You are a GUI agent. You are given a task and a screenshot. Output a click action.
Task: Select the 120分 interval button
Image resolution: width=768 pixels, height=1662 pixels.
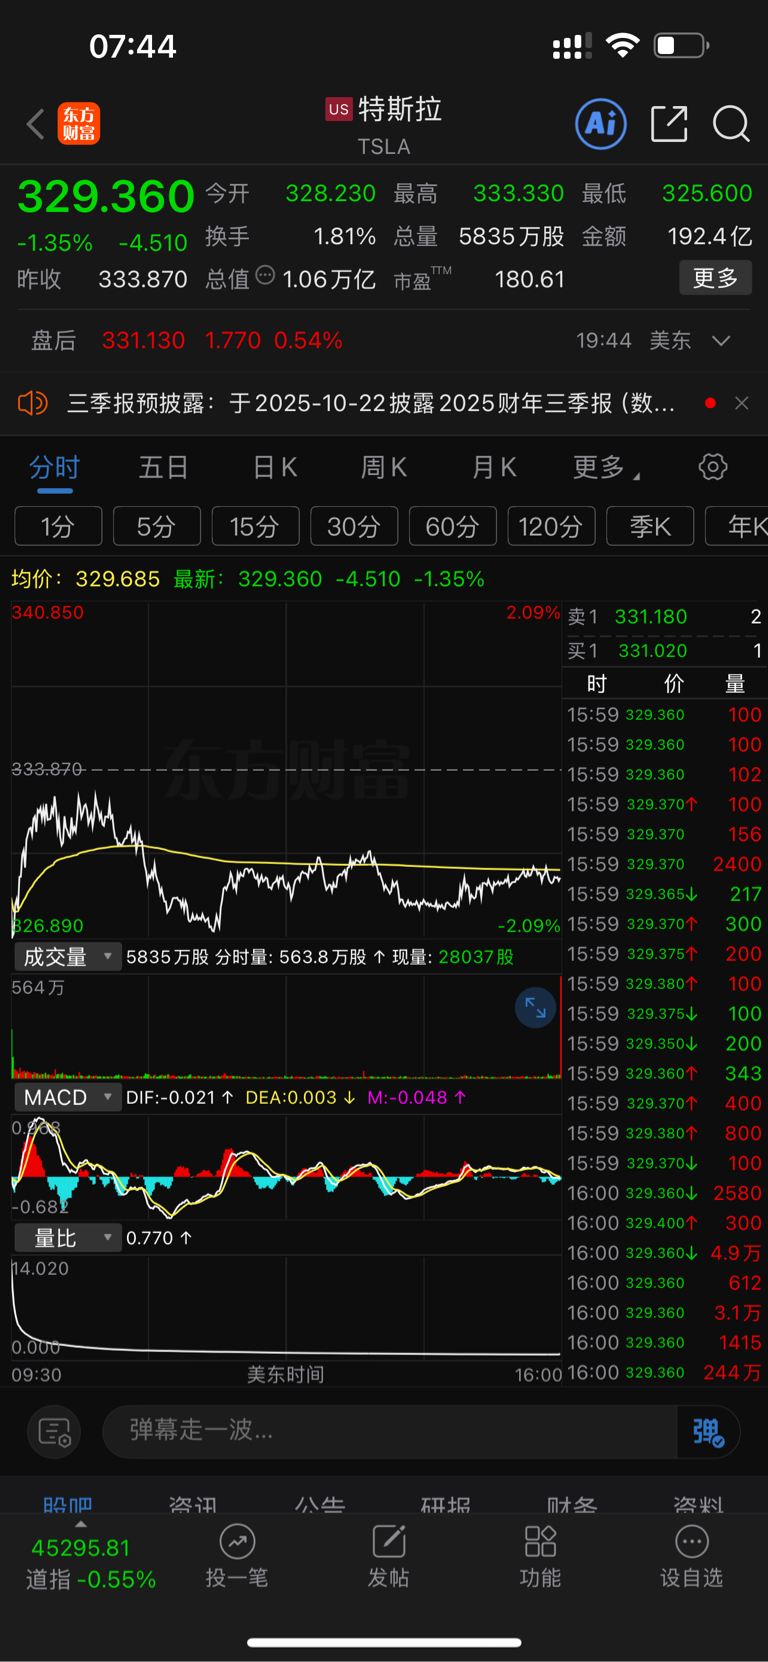click(x=551, y=526)
